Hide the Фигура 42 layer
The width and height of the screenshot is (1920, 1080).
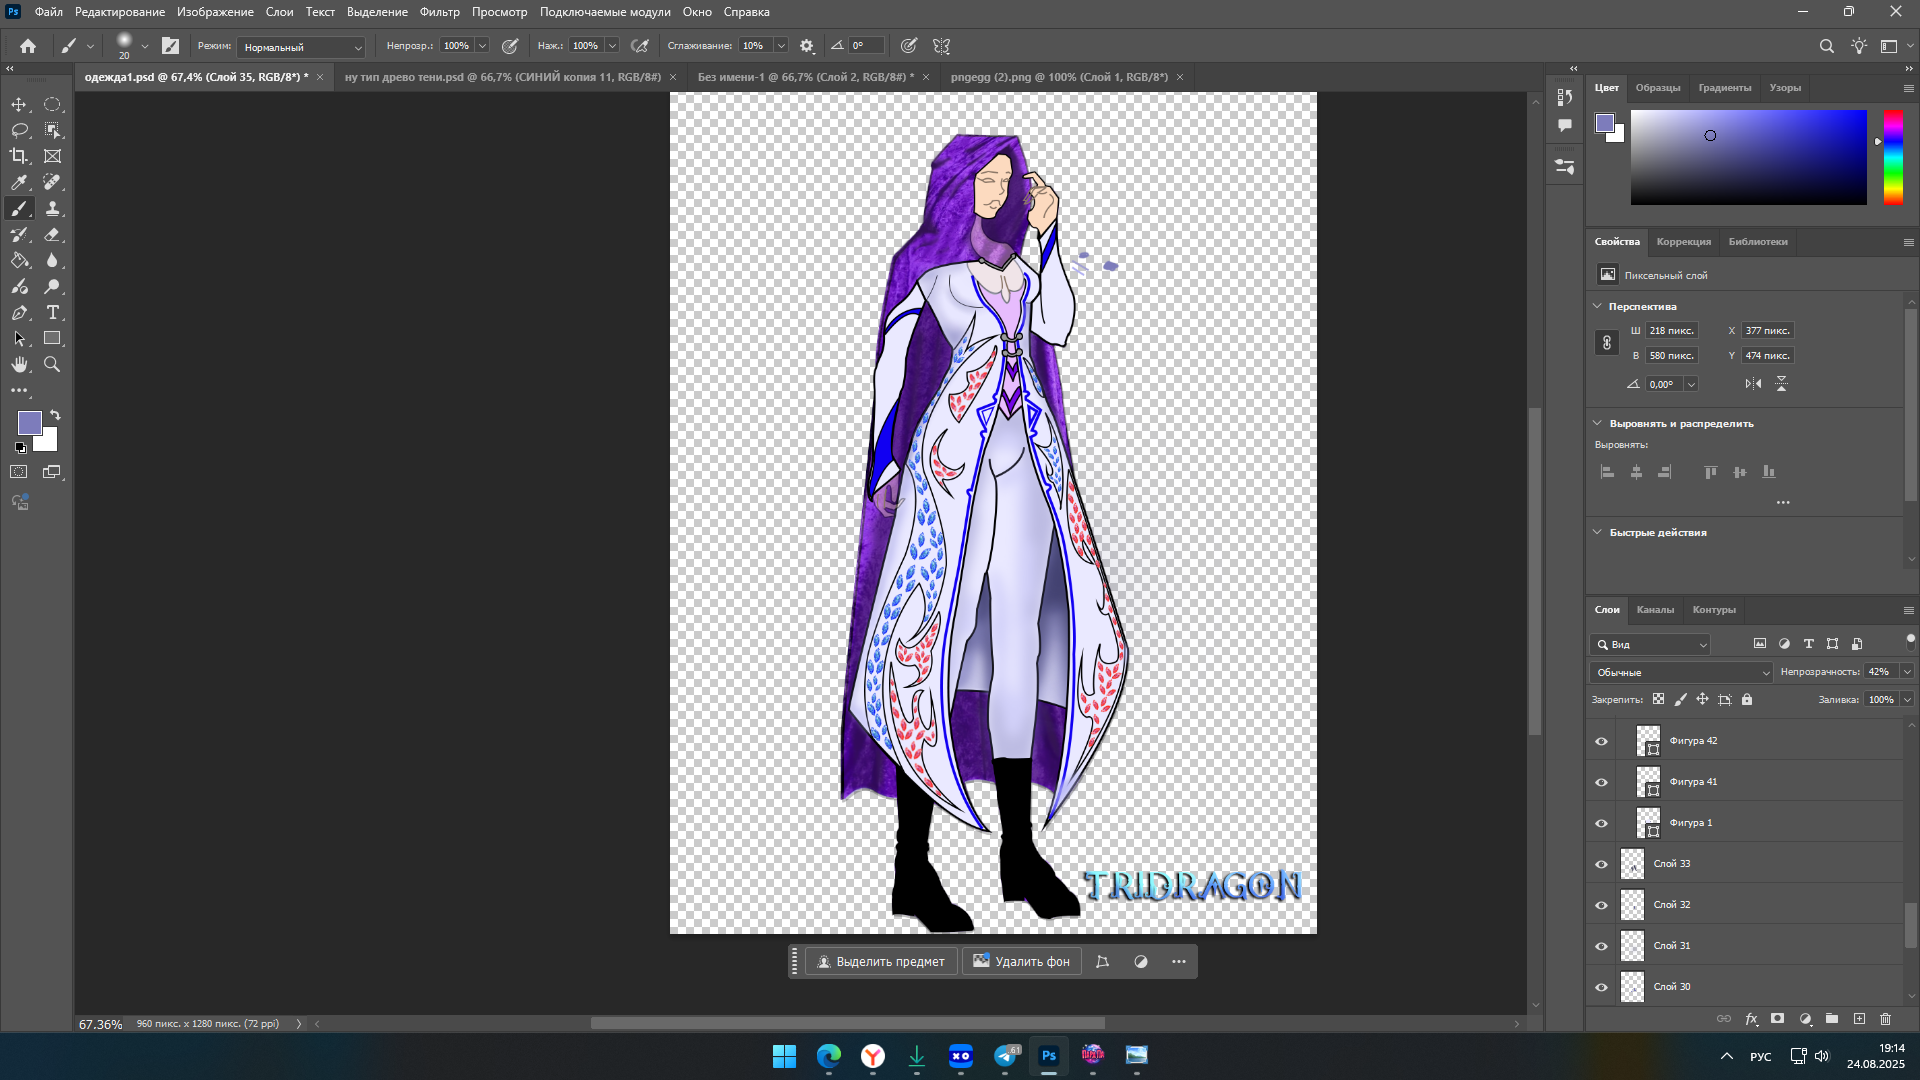tap(1601, 741)
